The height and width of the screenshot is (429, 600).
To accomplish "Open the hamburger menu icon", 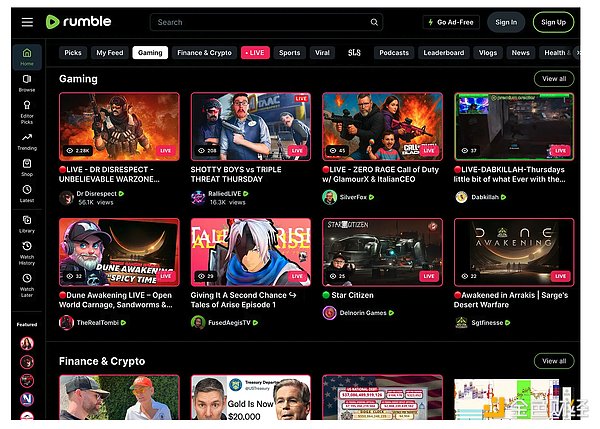I will tap(27, 22).
